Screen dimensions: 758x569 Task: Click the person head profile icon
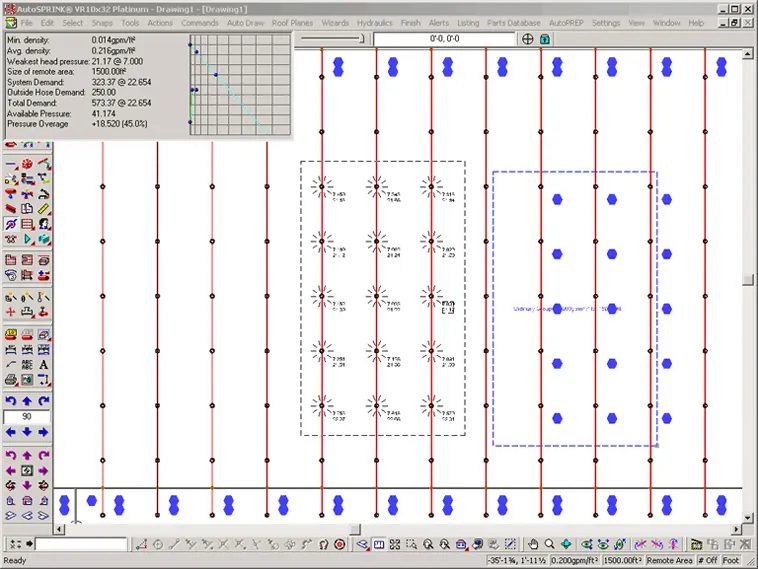[44, 224]
